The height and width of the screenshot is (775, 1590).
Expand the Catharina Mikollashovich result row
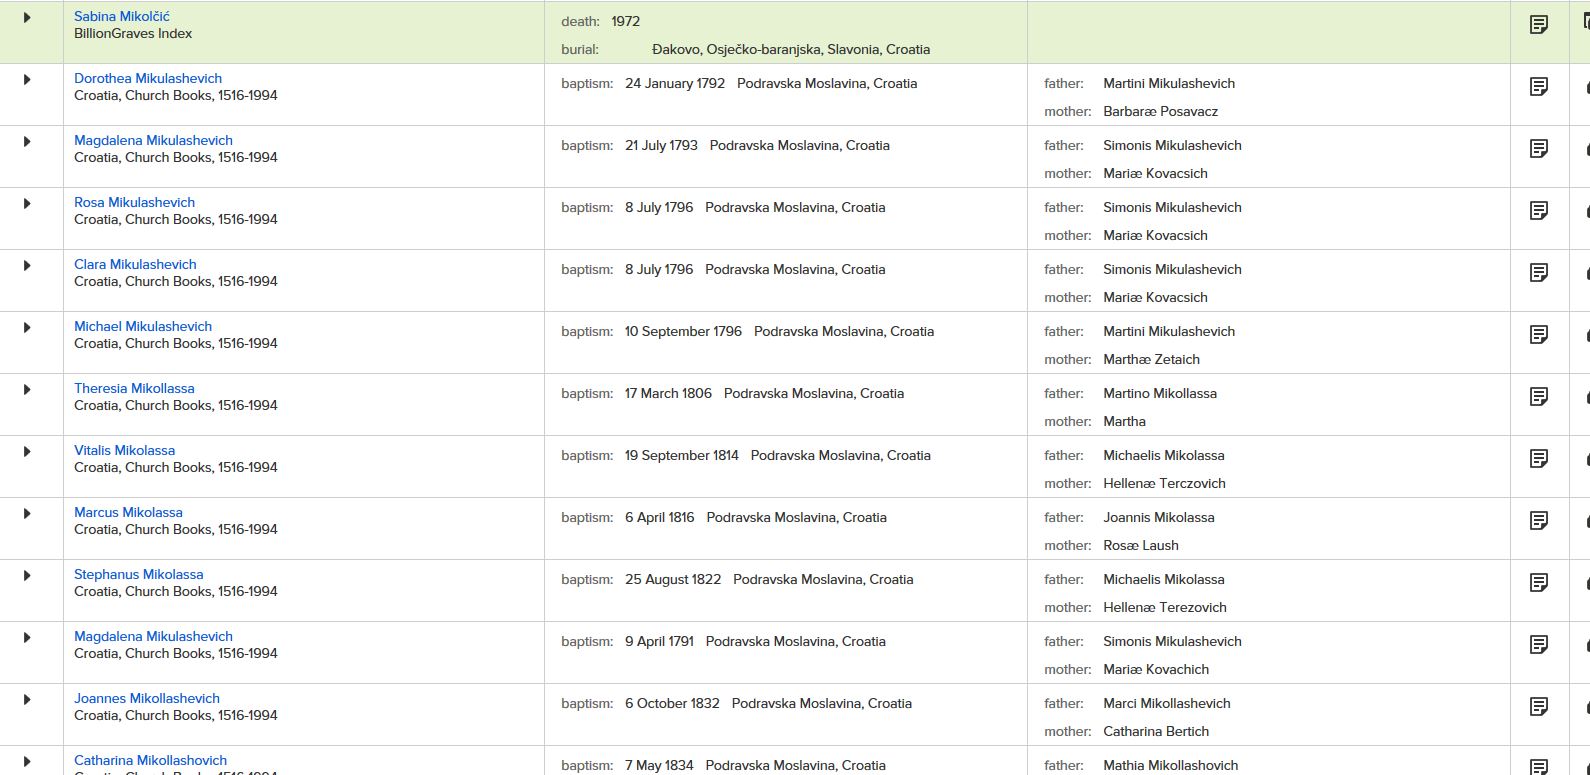coord(27,761)
